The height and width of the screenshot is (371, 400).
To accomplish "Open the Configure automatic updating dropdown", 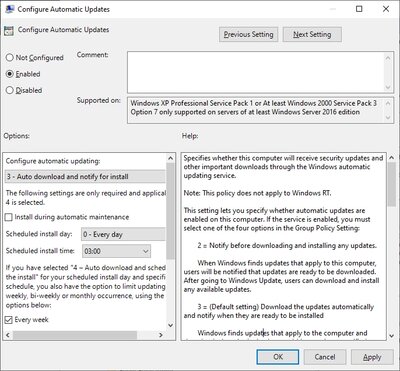I will click(x=85, y=177).
